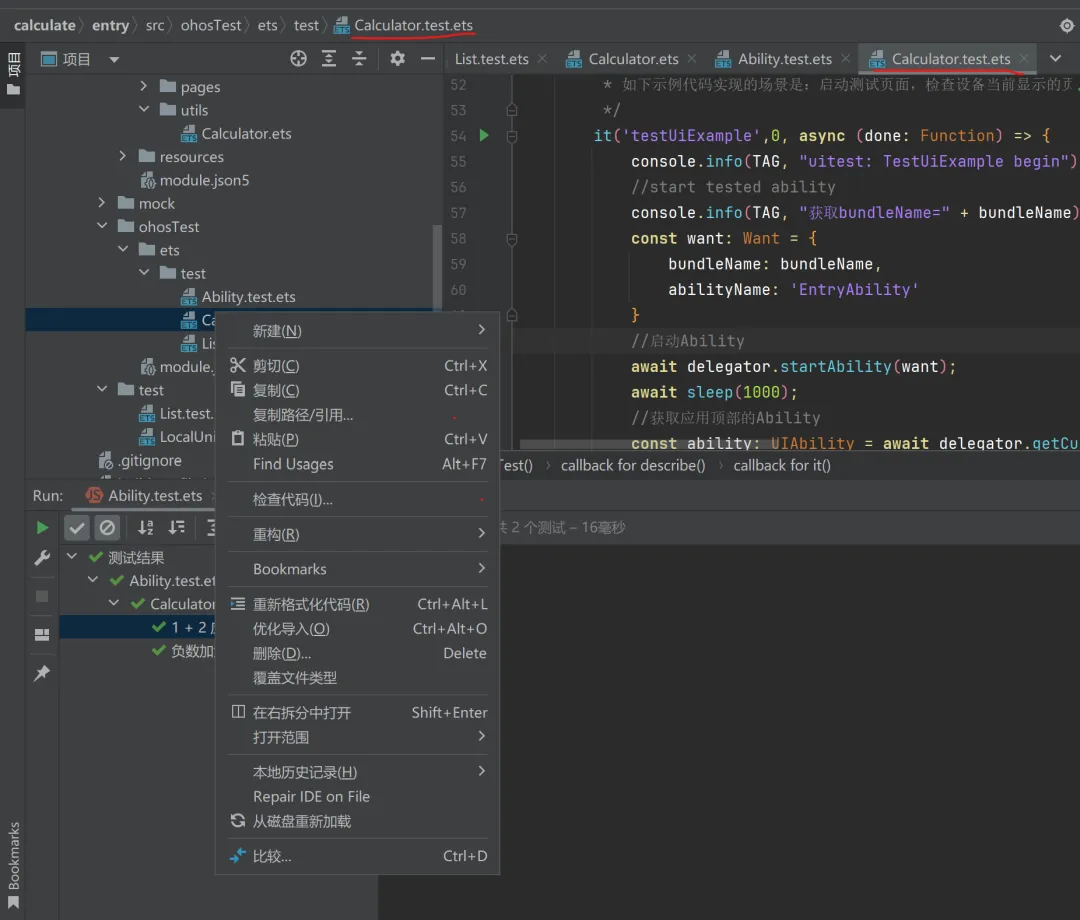Click the wrench icon in Run panel
This screenshot has height=920, width=1080.
tap(42, 558)
